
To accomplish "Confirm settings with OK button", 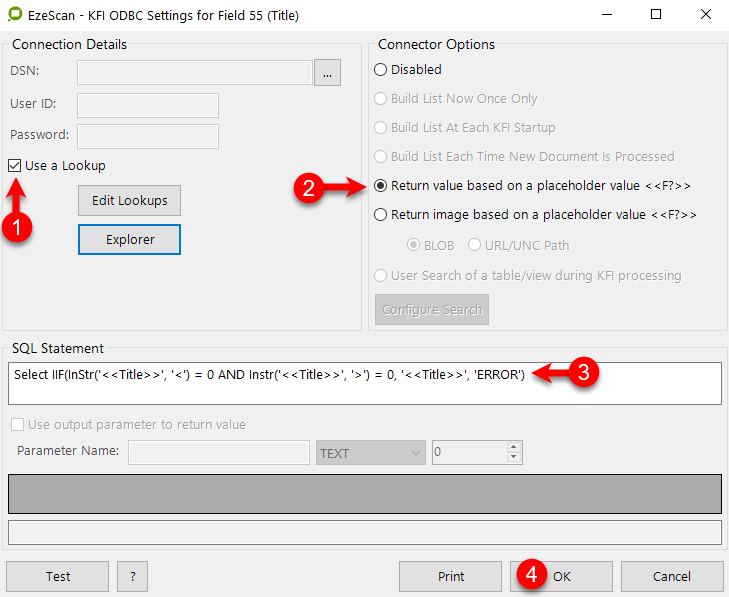I will pos(562,576).
